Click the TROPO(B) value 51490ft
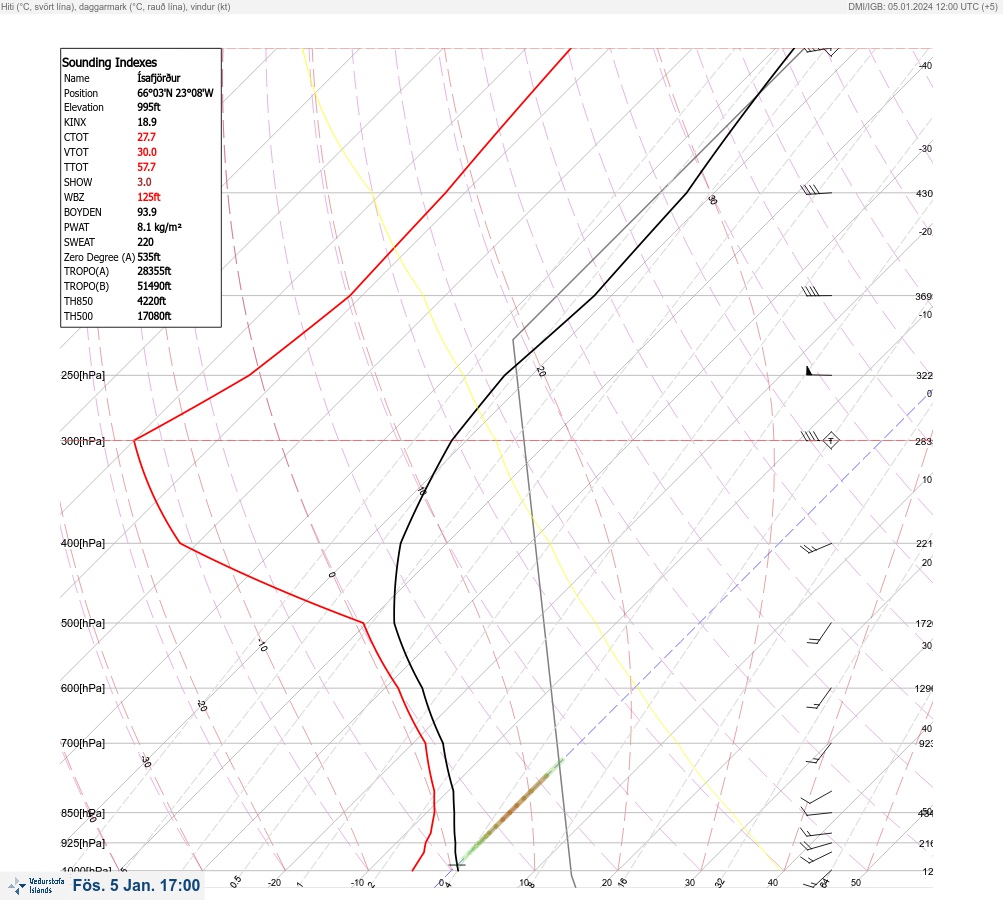This screenshot has height=900, width=1003. (x=154, y=286)
